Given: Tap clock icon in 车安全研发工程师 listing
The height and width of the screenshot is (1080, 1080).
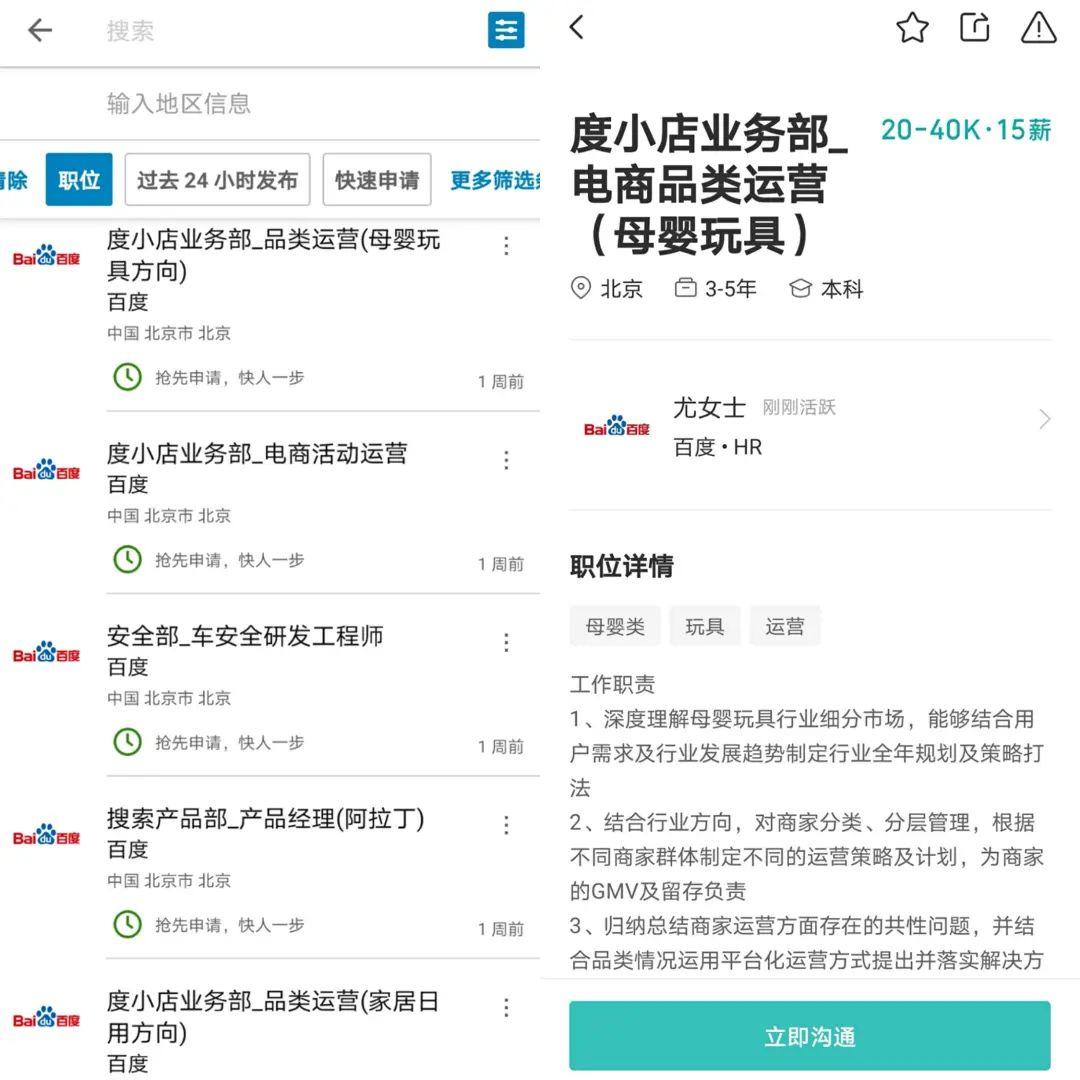Looking at the screenshot, I should coord(127,742).
